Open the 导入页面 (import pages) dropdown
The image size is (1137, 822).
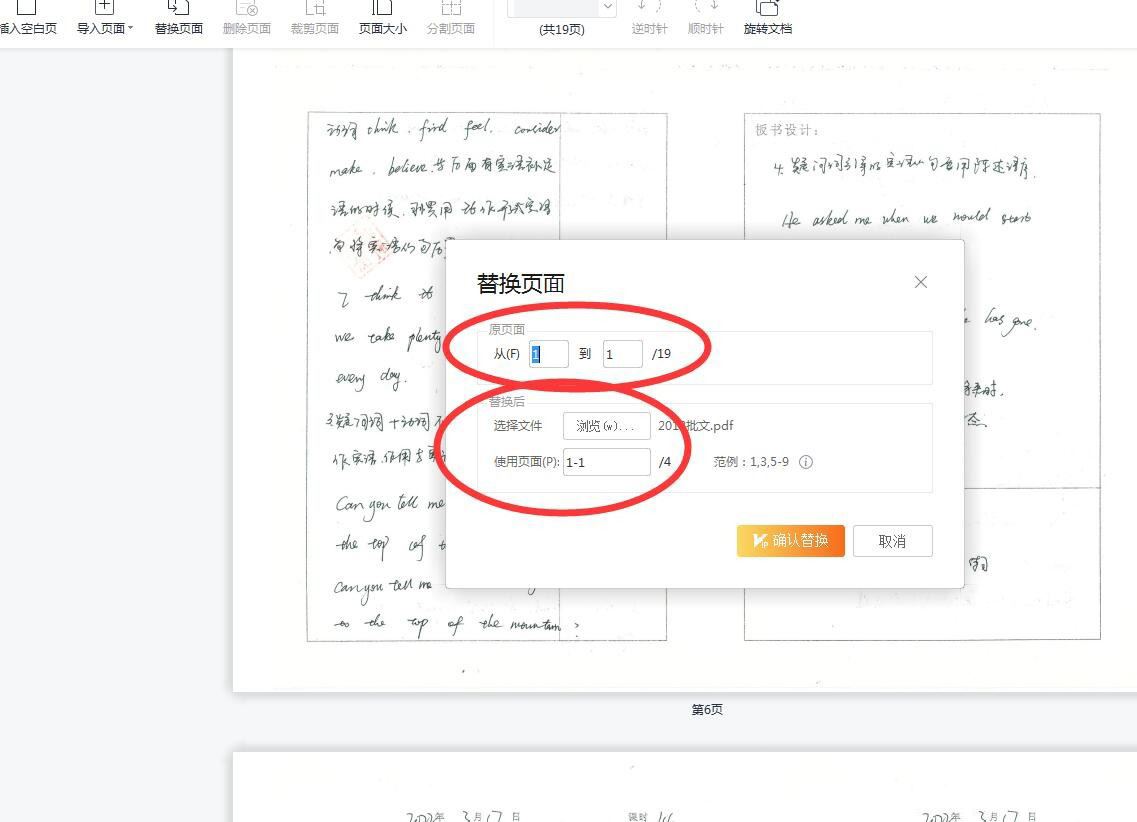104,18
